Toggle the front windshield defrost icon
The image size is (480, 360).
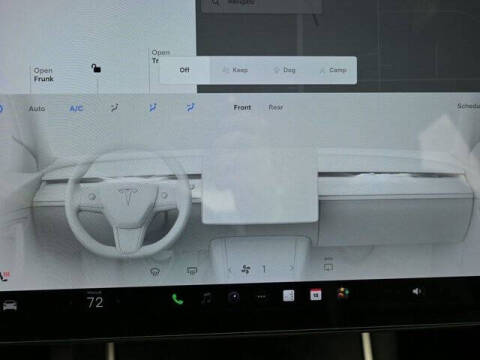coord(155,272)
